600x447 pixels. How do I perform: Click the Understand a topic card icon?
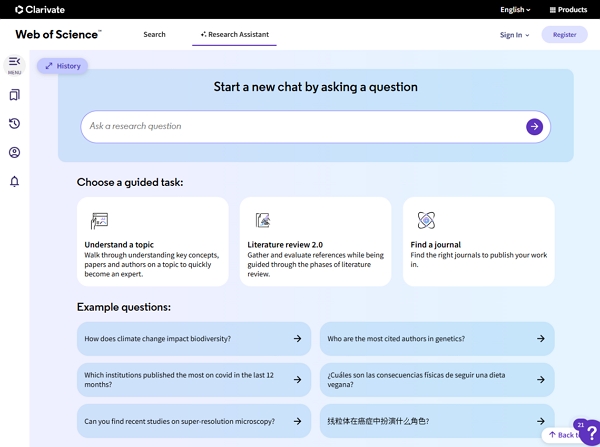(99, 221)
